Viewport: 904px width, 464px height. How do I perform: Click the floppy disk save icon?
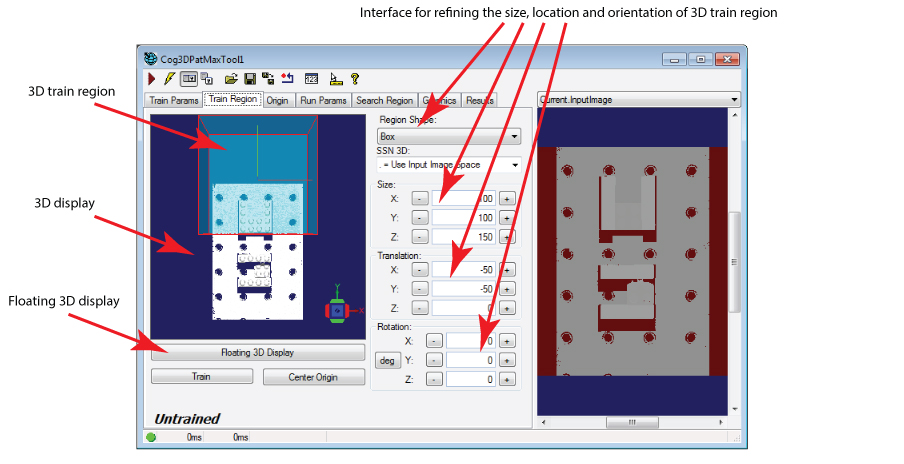tap(249, 78)
